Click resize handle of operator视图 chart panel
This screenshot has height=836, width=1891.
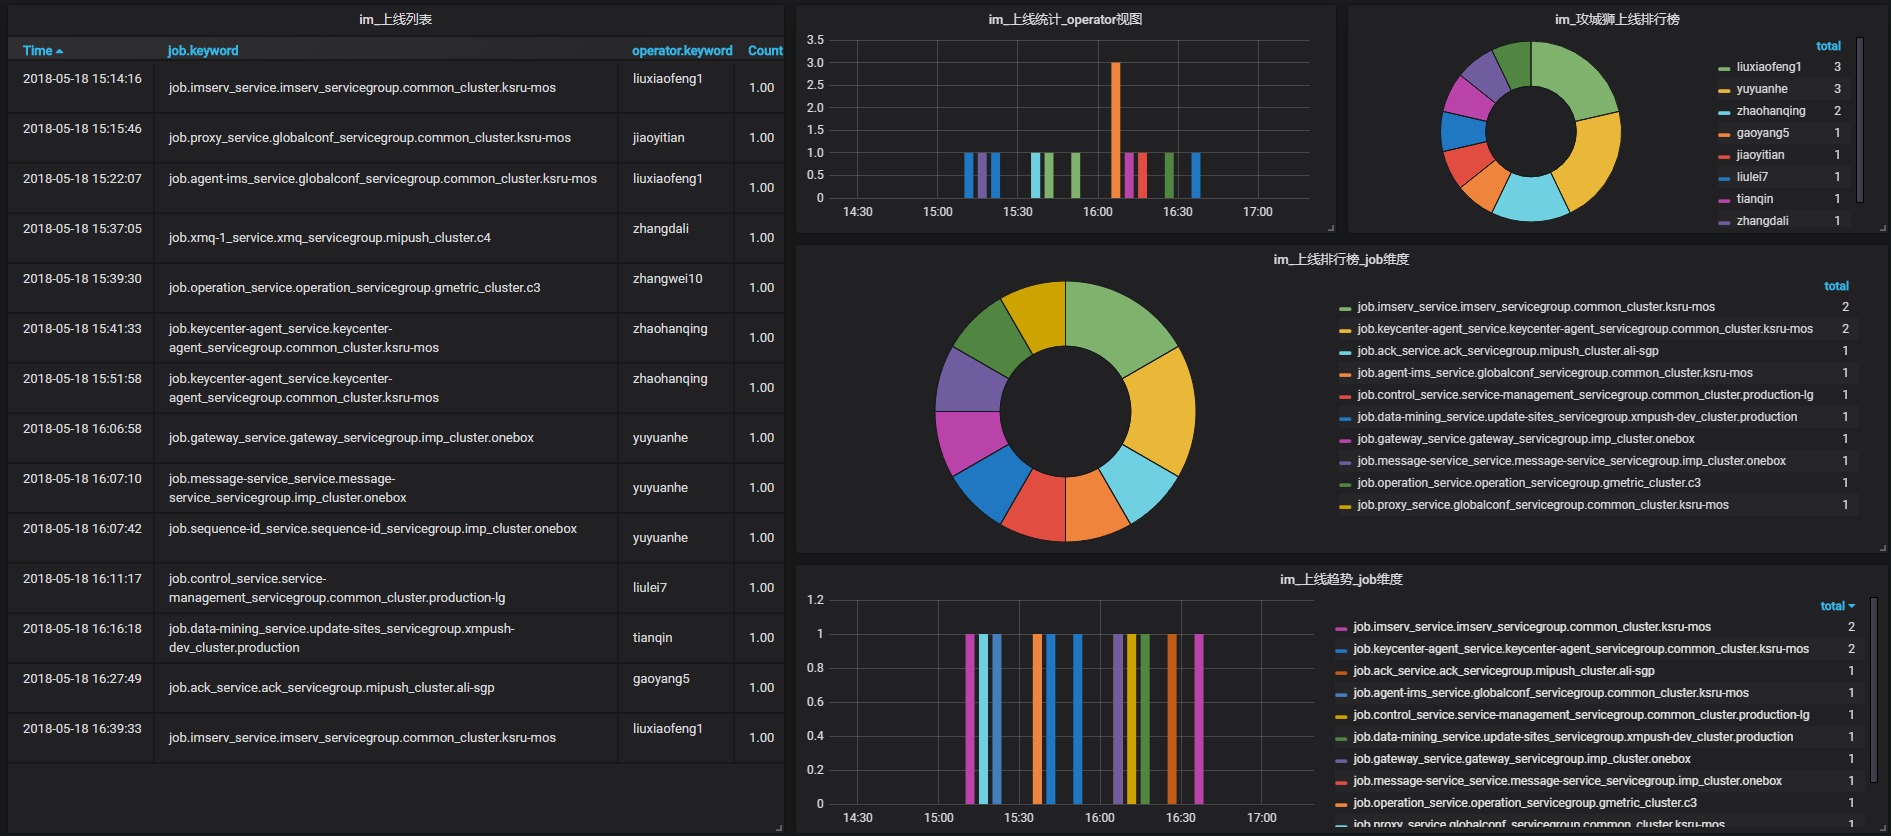(1330, 228)
